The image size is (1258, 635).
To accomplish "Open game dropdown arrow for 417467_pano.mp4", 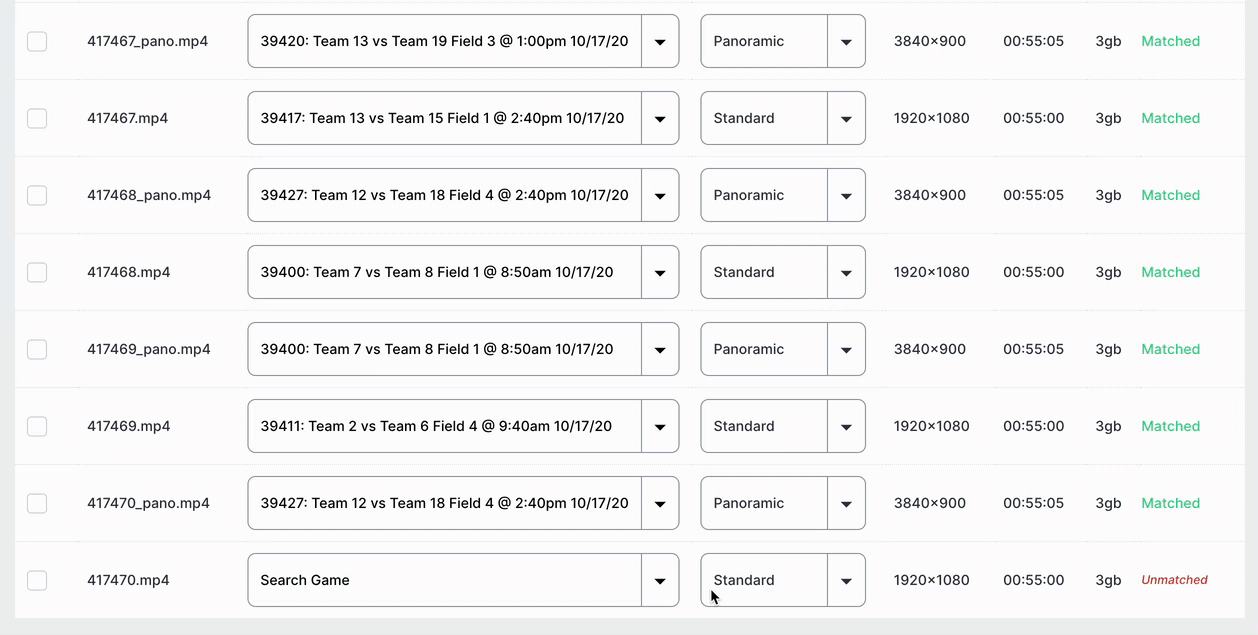I will click(x=660, y=41).
